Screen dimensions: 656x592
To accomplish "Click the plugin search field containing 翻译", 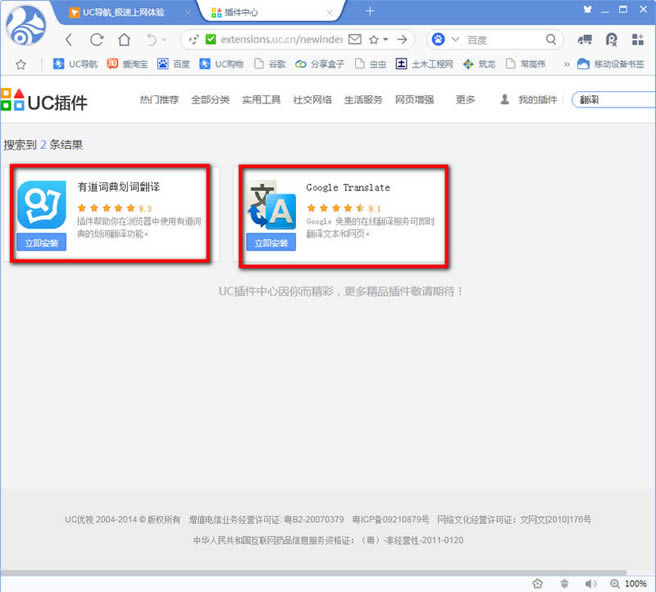I will (x=614, y=100).
